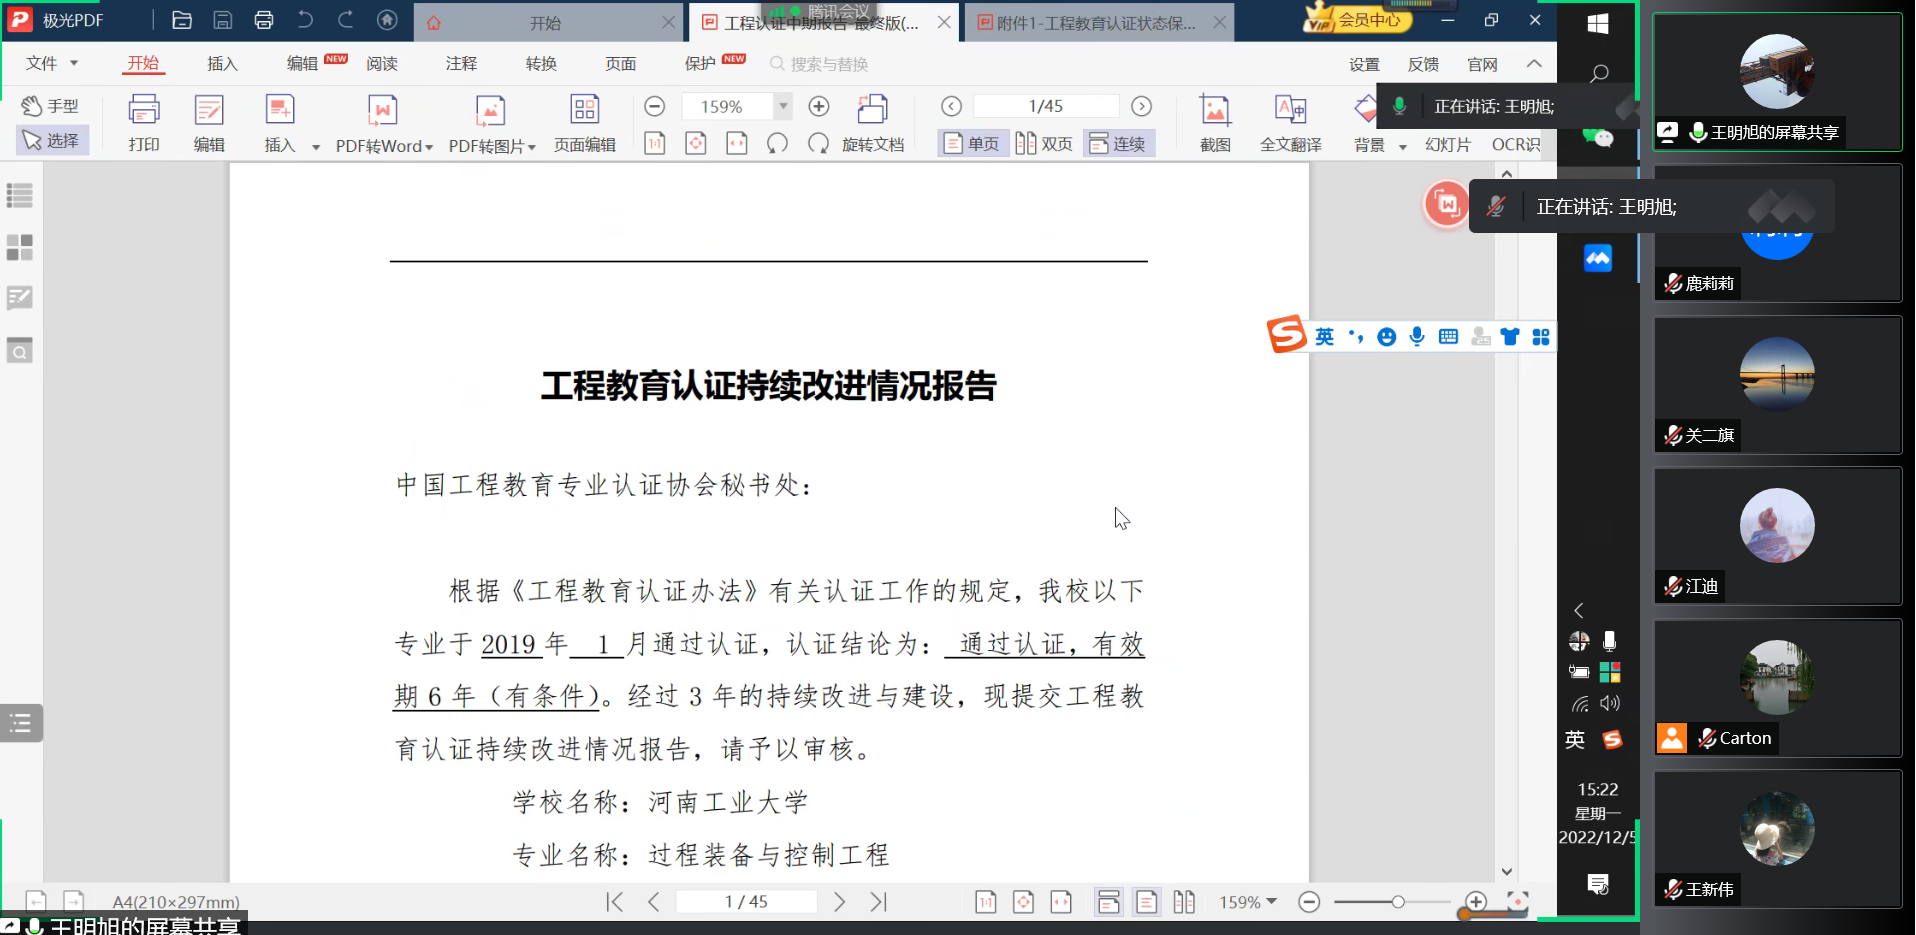Expand the Insert (插入) dropdown arrow
Viewport: 1916px width, 935px height.
tap(315, 146)
